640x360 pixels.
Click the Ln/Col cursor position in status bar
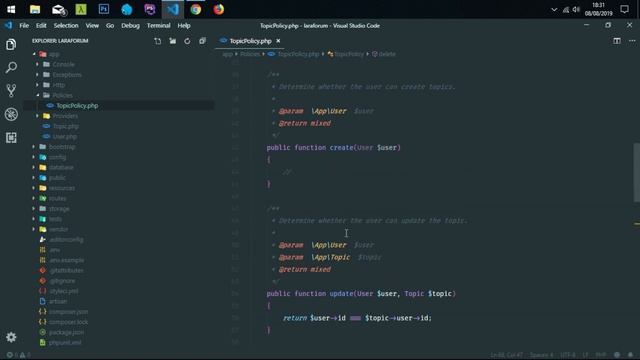click(x=506, y=355)
